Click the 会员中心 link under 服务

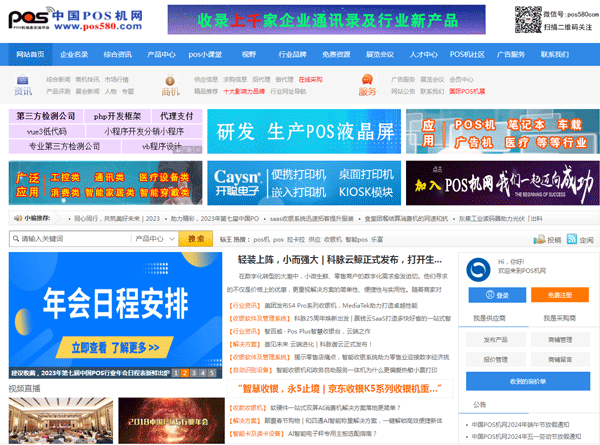[461, 80]
